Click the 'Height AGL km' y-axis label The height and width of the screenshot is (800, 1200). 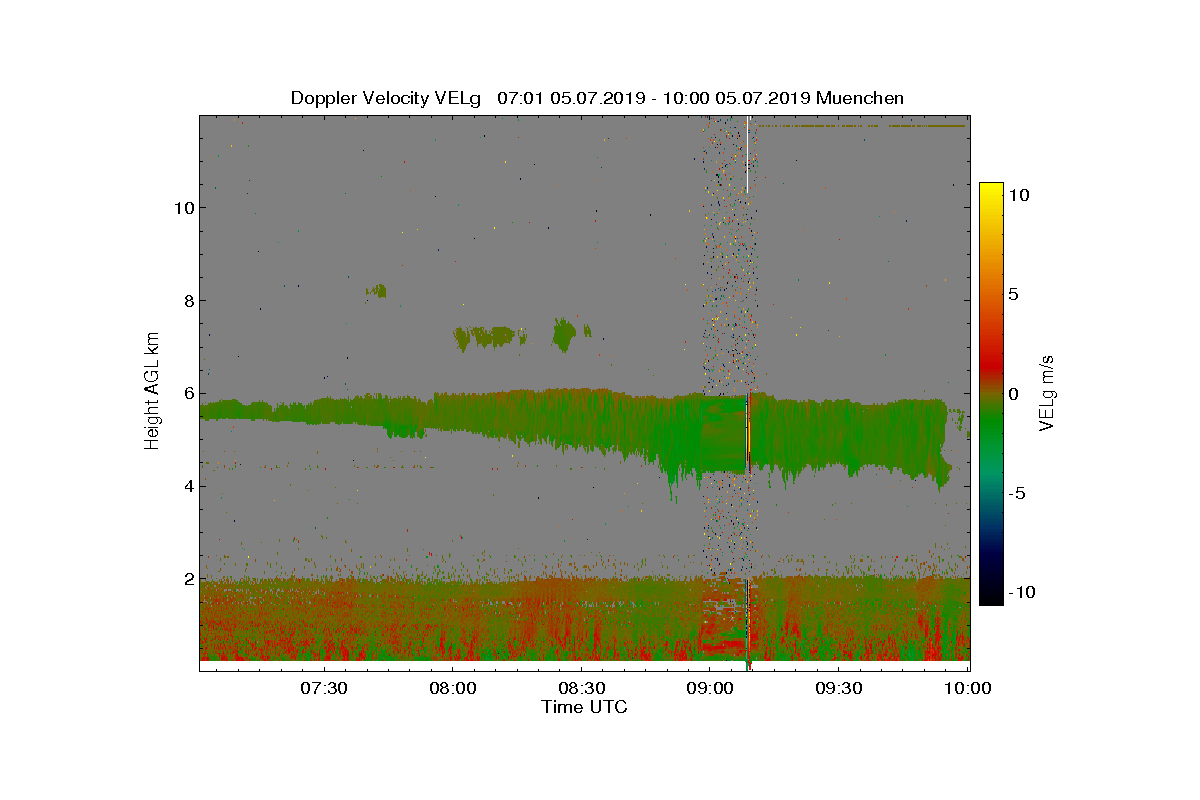[x=152, y=391]
